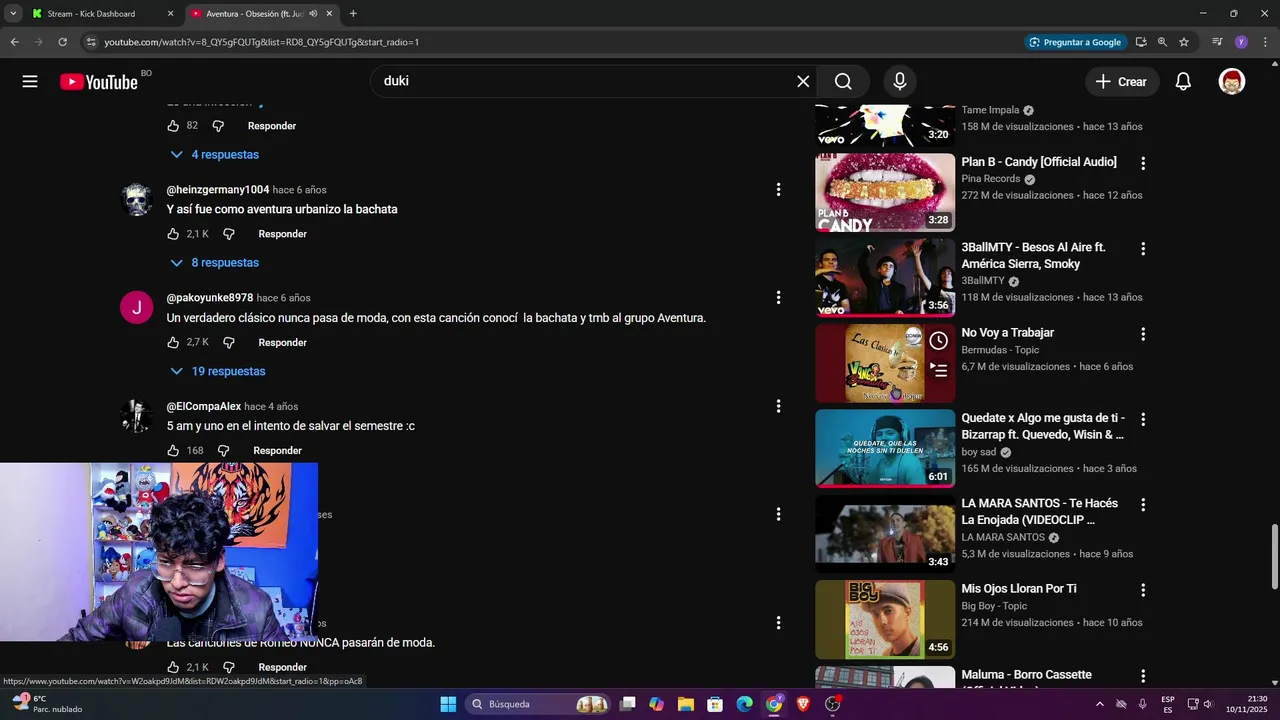Dislike the pakoyunke8978 comment
This screenshot has width=1280, height=720.
[228, 342]
